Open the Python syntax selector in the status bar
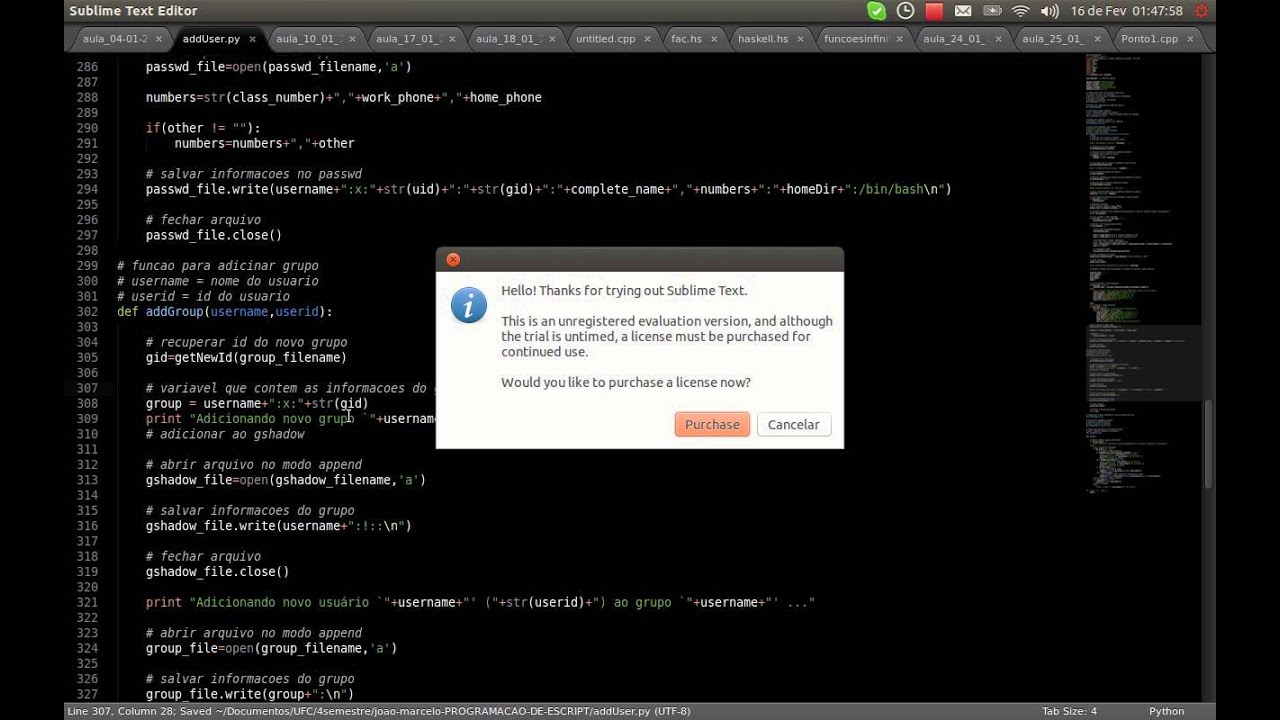The height and width of the screenshot is (720, 1280). [x=1166, y=711]
